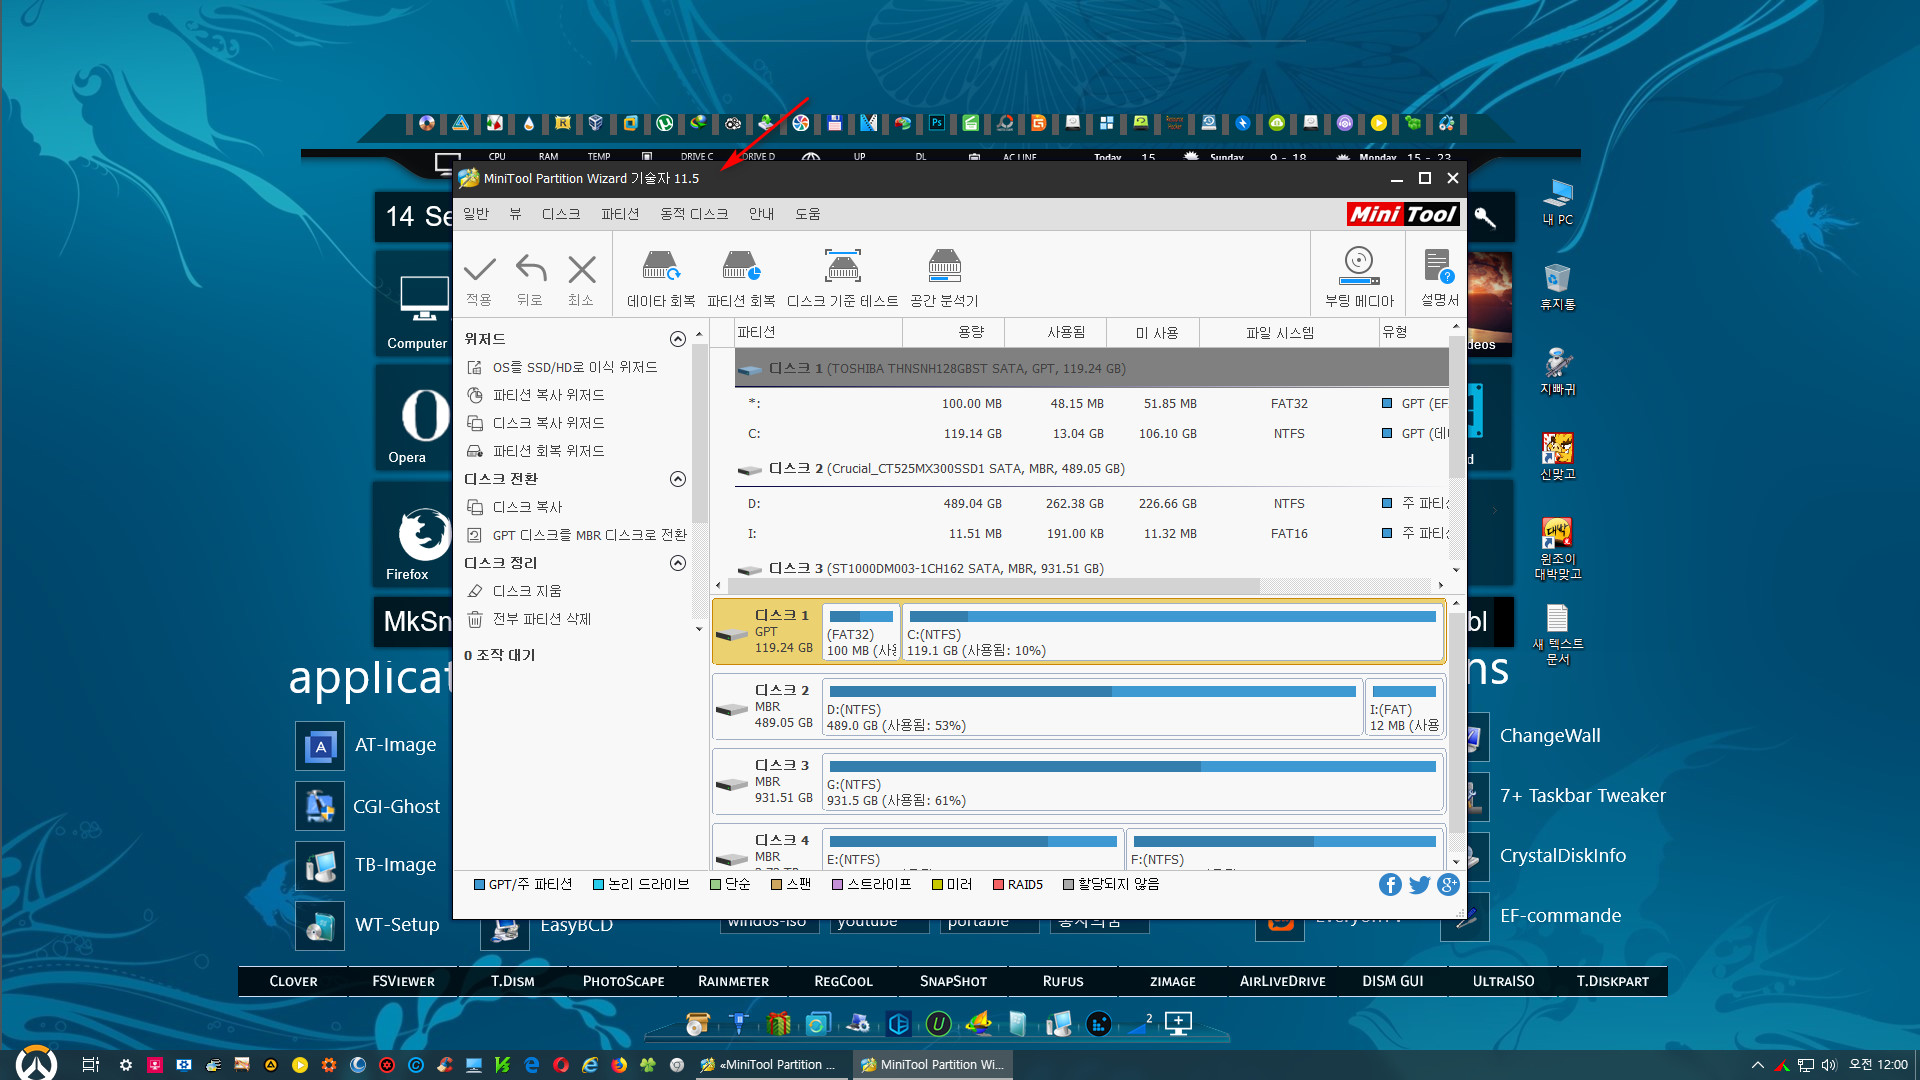Open 휴지통 recycle bin icon
The image size is (1920, 1080).
click(x=1557, y=287)
